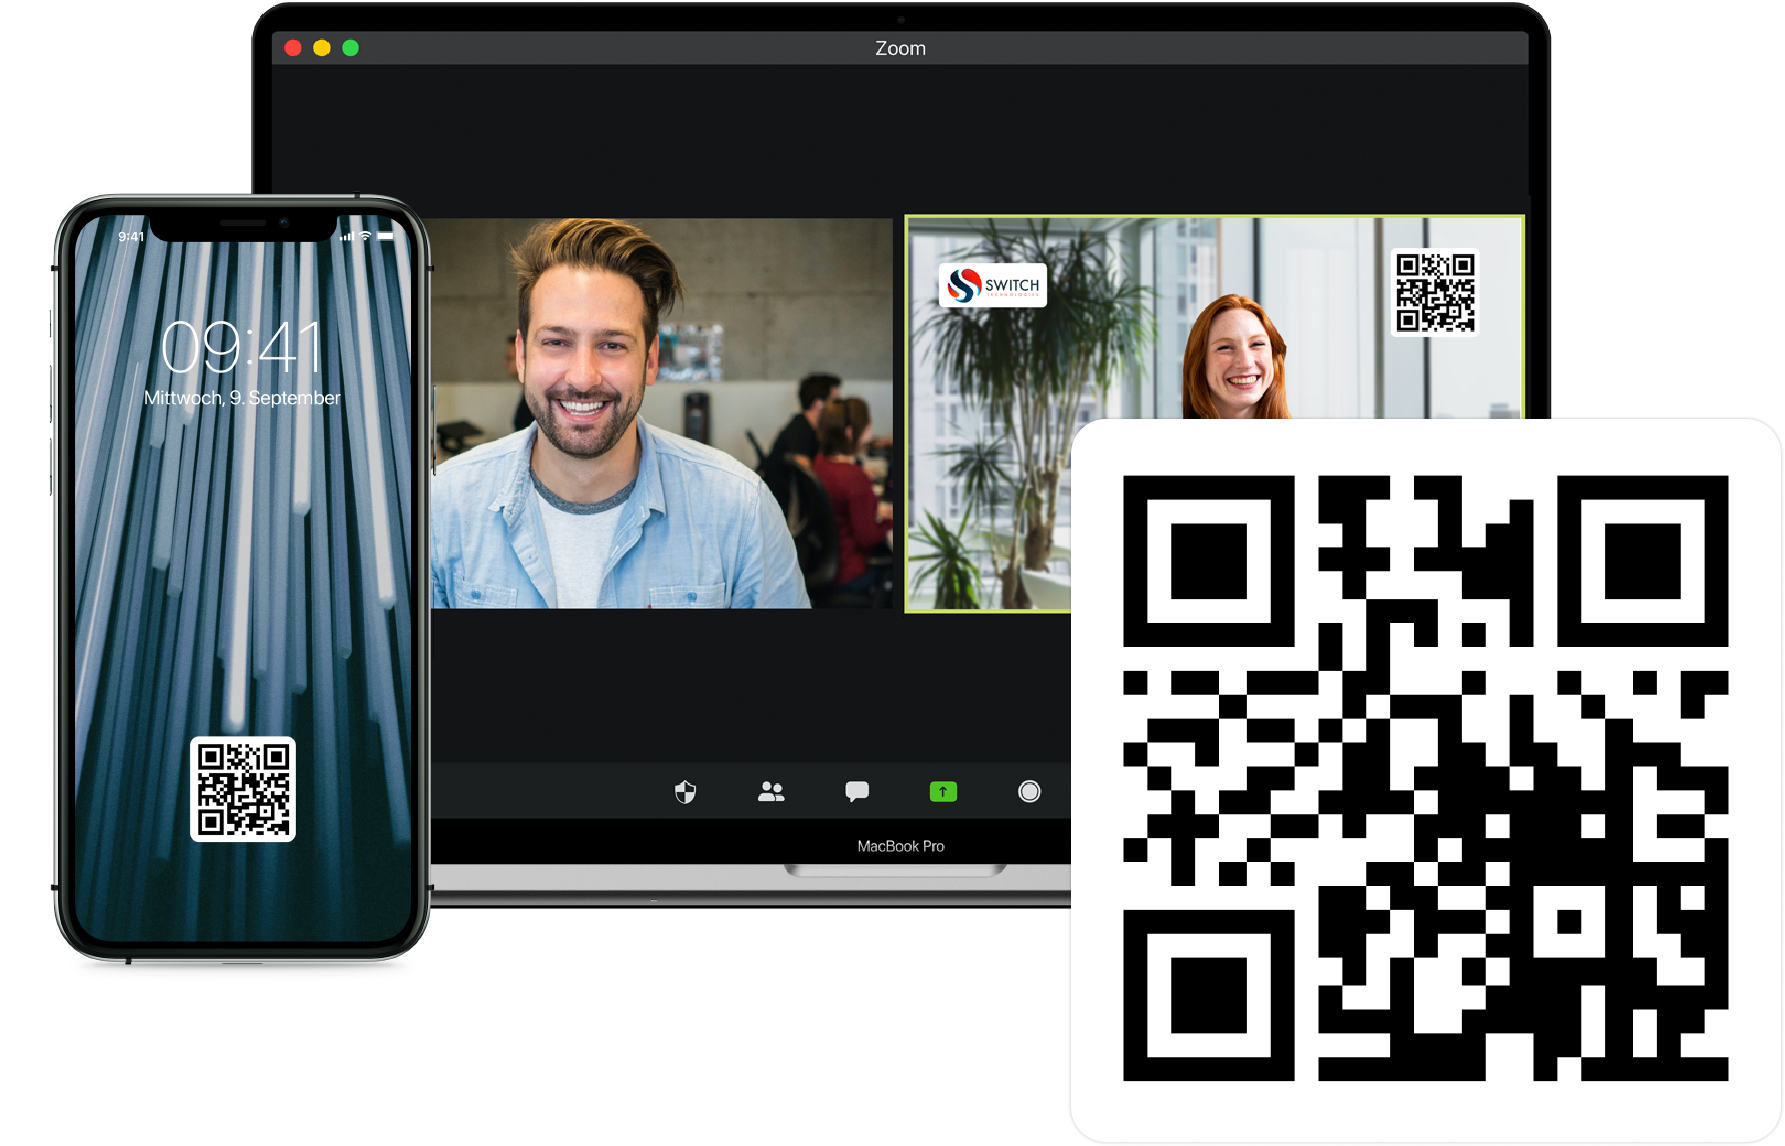Click the green Share Screen icon
The width and height of the screenshot is (1785, 1146).
tap(943, 792)
